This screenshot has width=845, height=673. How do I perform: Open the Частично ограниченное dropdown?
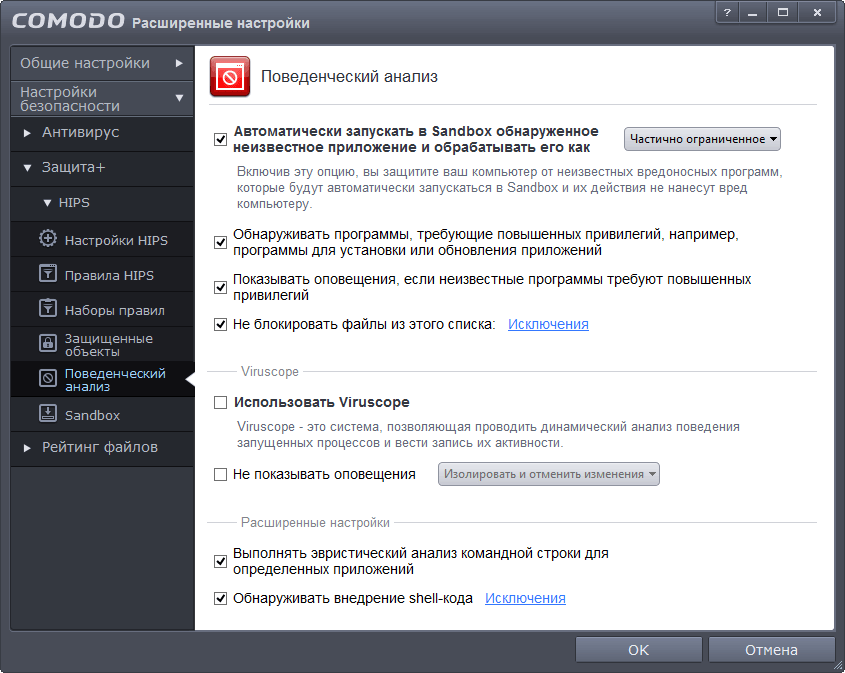click(x=702, y=139)
